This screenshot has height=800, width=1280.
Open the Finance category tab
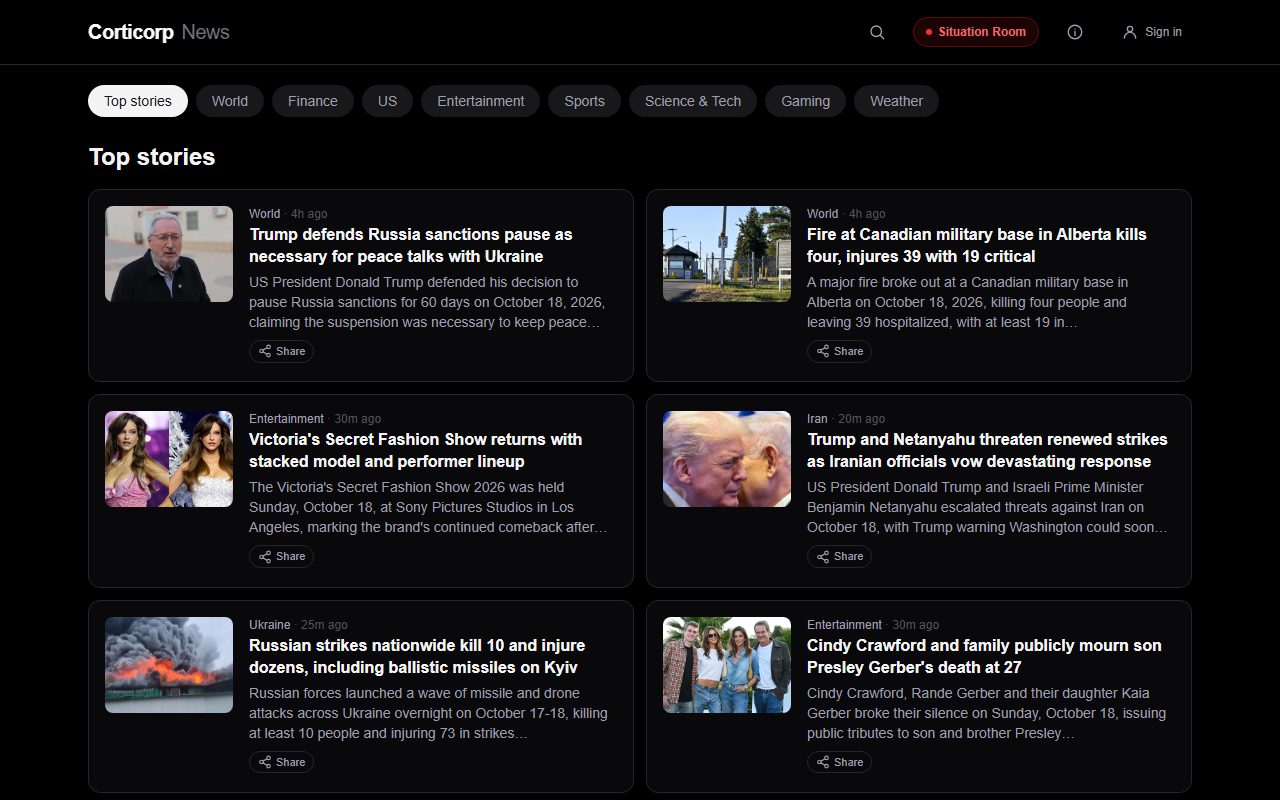[313, 101]
